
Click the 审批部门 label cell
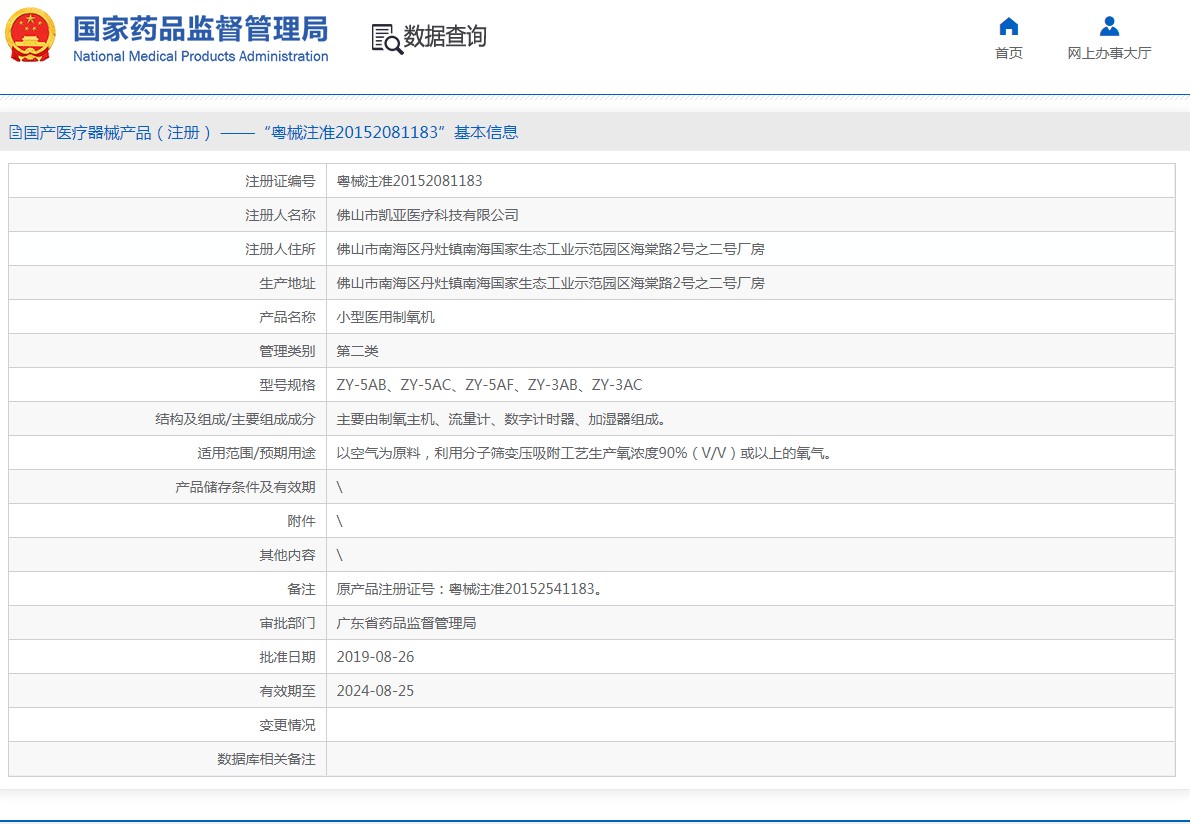(167, 623)
